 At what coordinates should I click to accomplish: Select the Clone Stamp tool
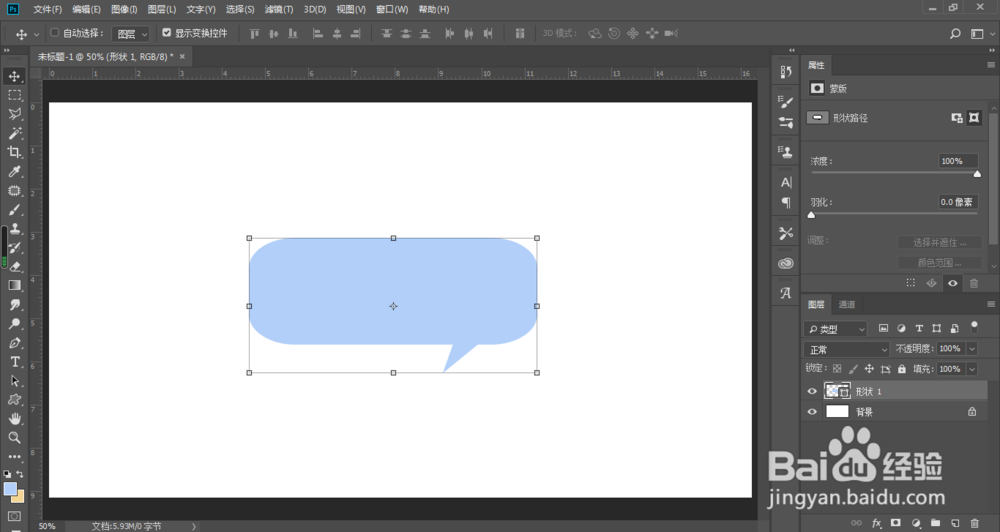click(x=14, y=228)
